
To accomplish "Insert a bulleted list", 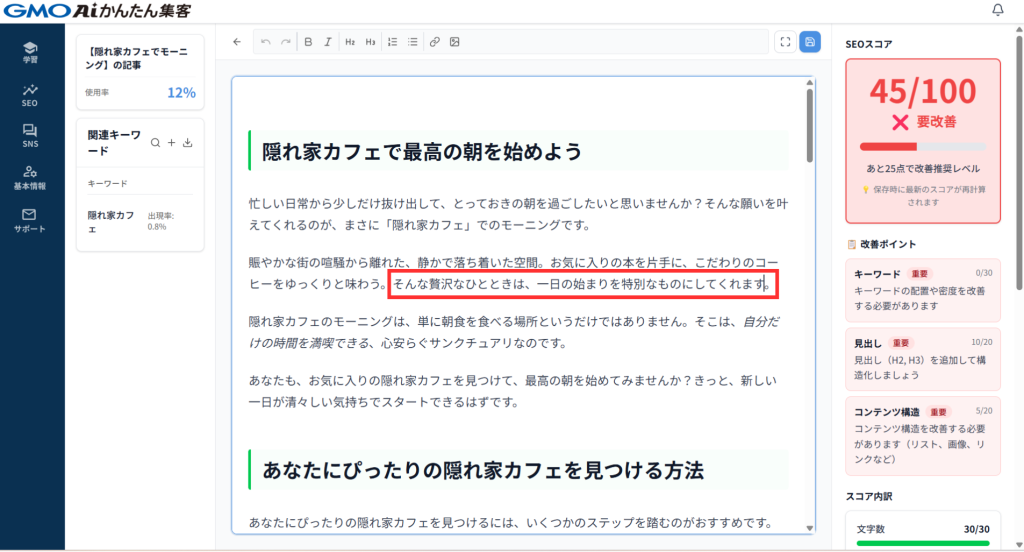I will click(412, 42).
